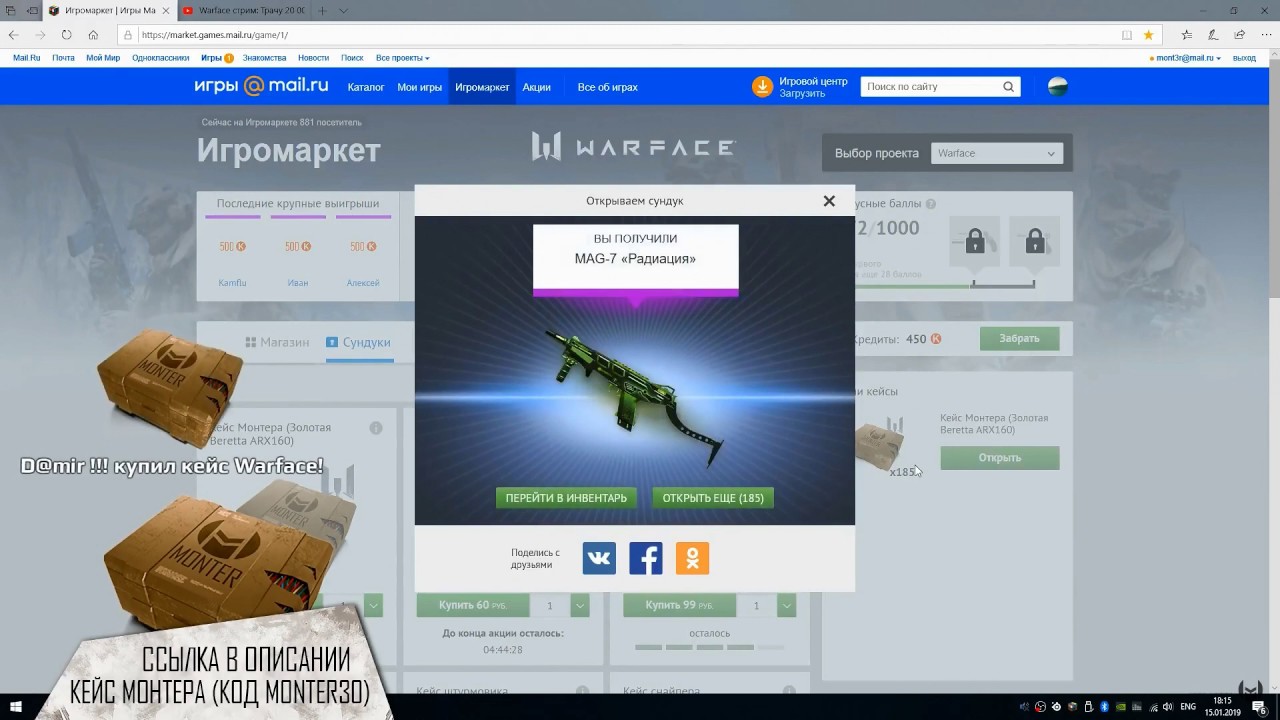Open the Aкции menu item
The height and width of the screenshot is (720, 1280).
click(x=536, y=87)
